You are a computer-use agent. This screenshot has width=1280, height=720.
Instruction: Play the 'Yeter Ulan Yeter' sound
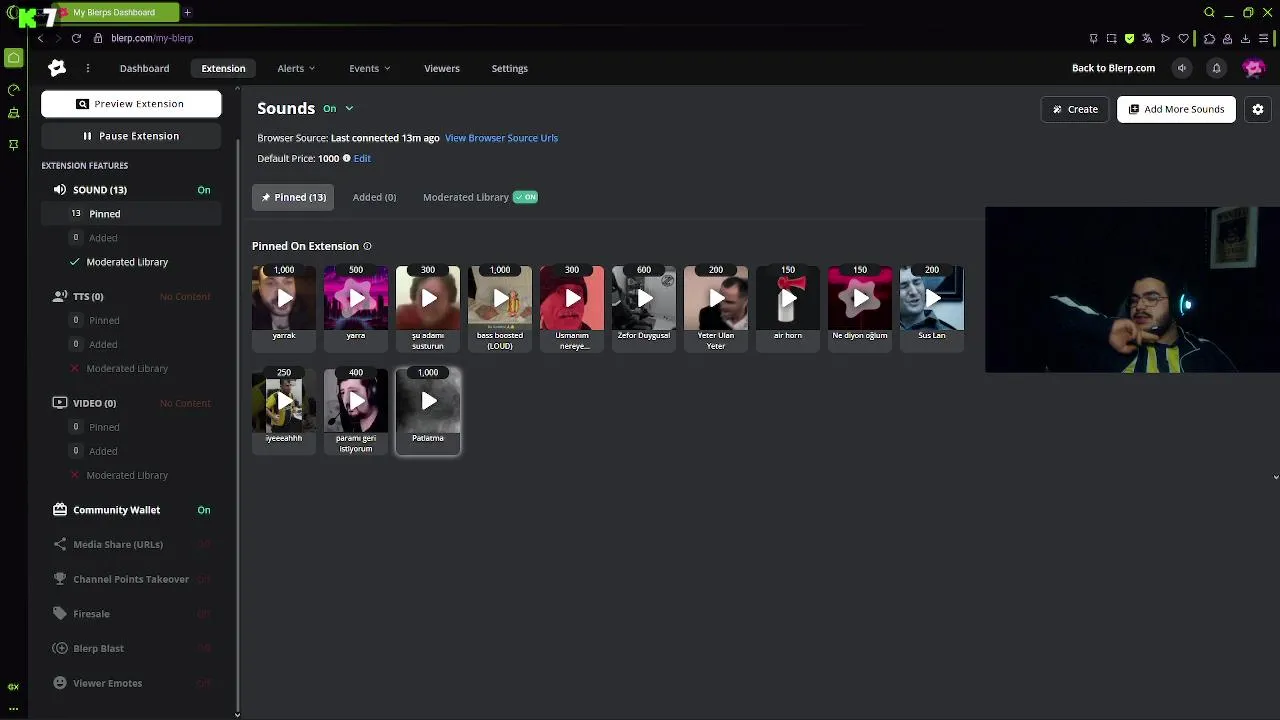pyautogui.click(x=716, y=298)
